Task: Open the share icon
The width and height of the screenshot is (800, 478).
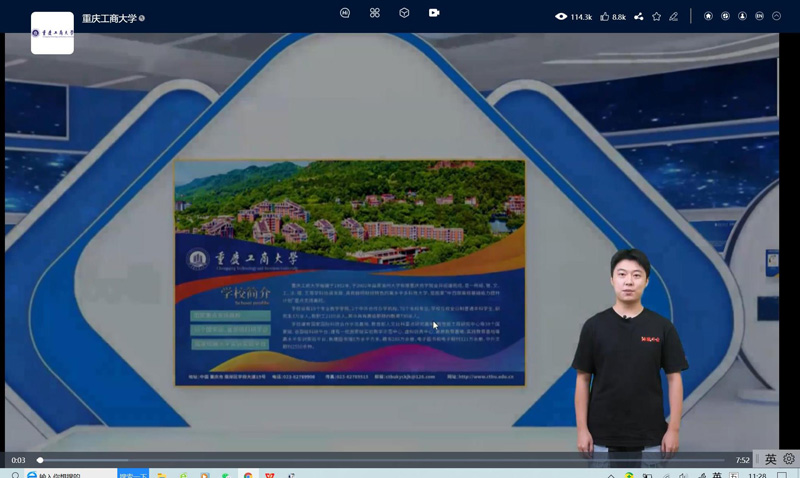Action: pos(639,16)
